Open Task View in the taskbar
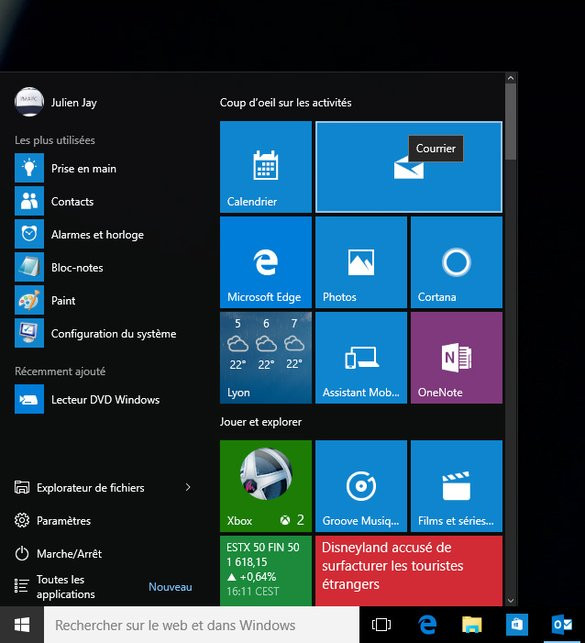The image size is (585, 643). (381, 625)
